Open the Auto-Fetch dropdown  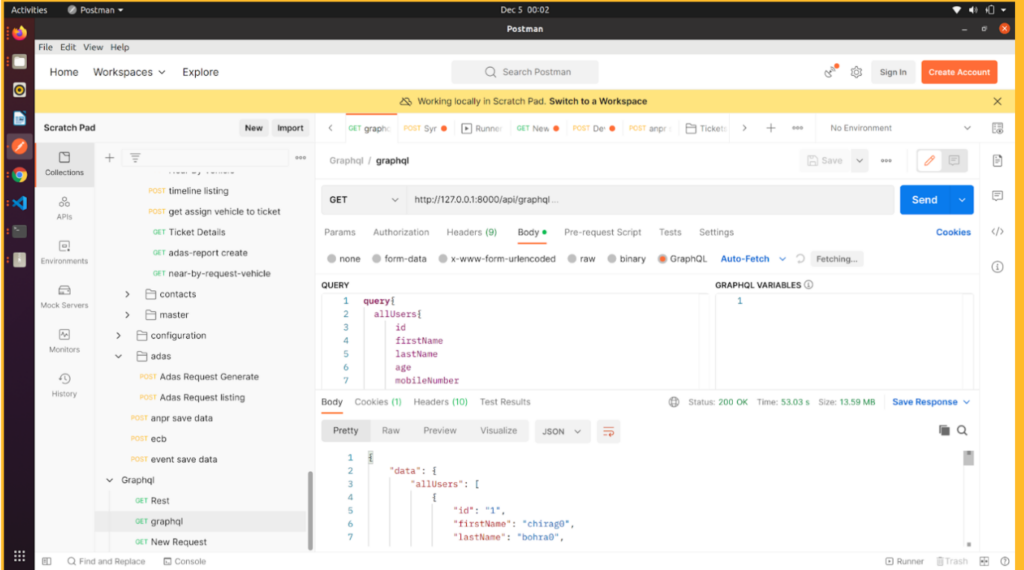click(x=753, y=259)
